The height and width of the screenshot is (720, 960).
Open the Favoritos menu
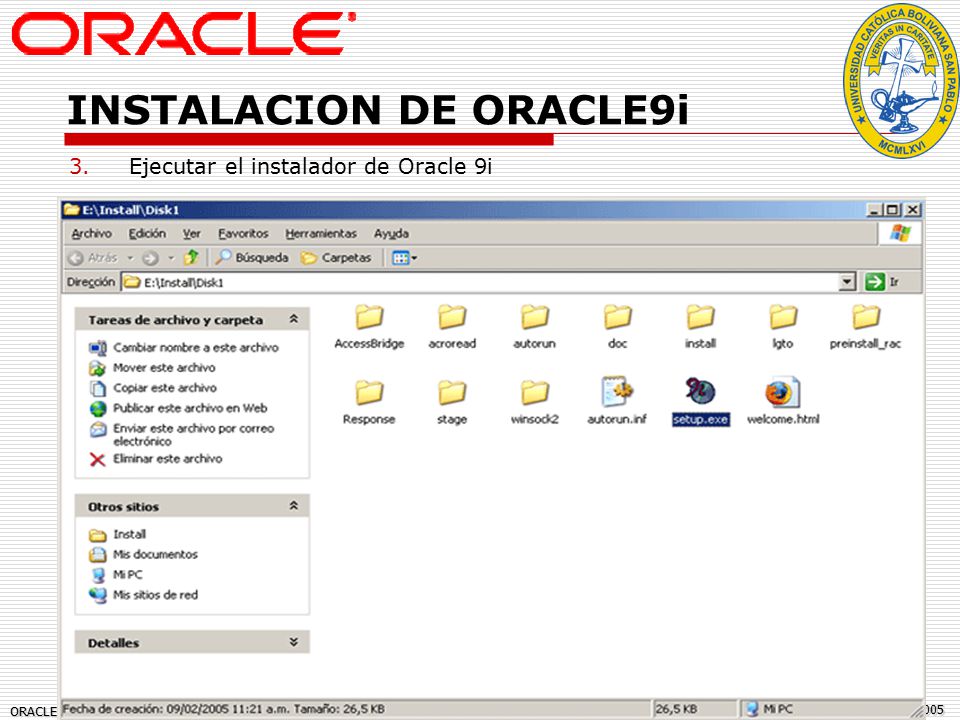[x=243, y=233]
